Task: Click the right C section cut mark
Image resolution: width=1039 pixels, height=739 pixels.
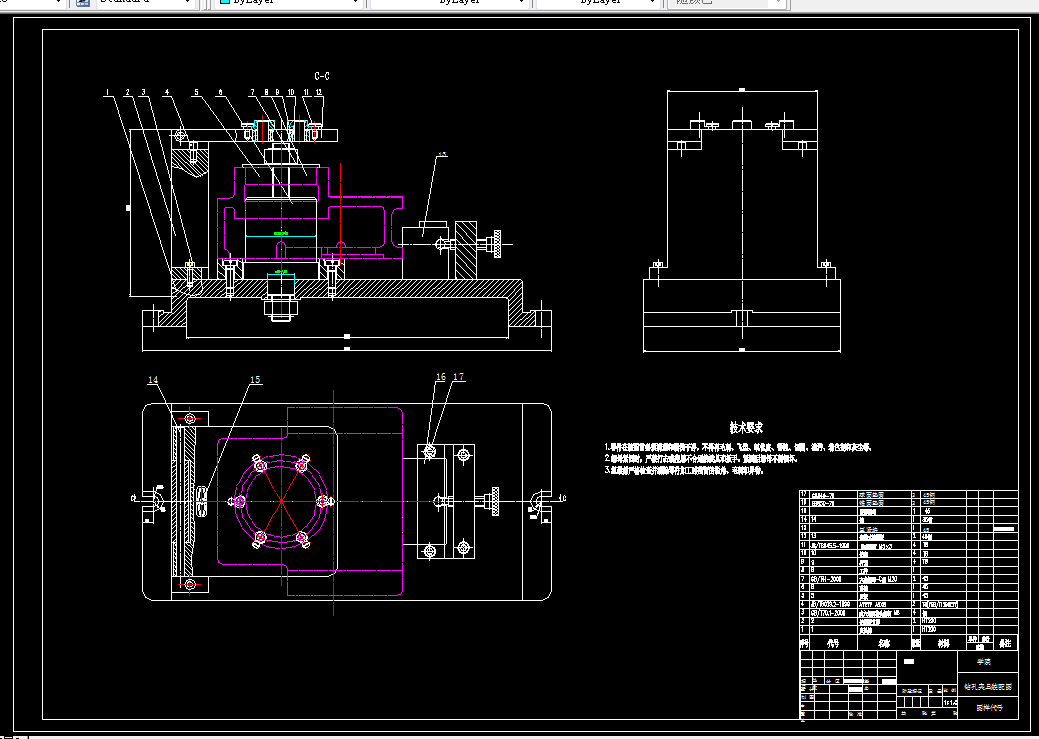Action: [563, 498]
